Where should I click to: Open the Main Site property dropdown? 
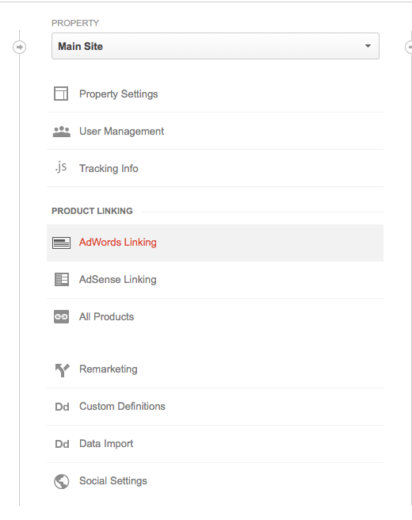tap(215, 46)
